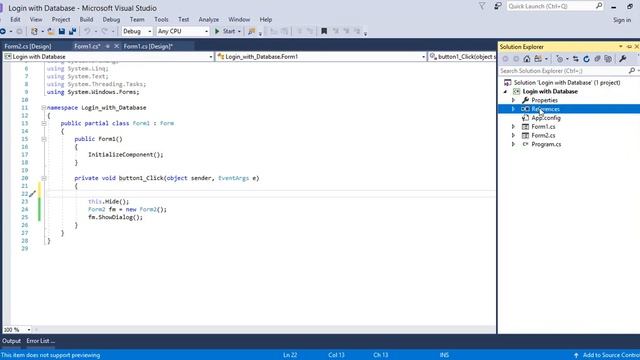Collapse the Login with Database project node

(505, 91)
